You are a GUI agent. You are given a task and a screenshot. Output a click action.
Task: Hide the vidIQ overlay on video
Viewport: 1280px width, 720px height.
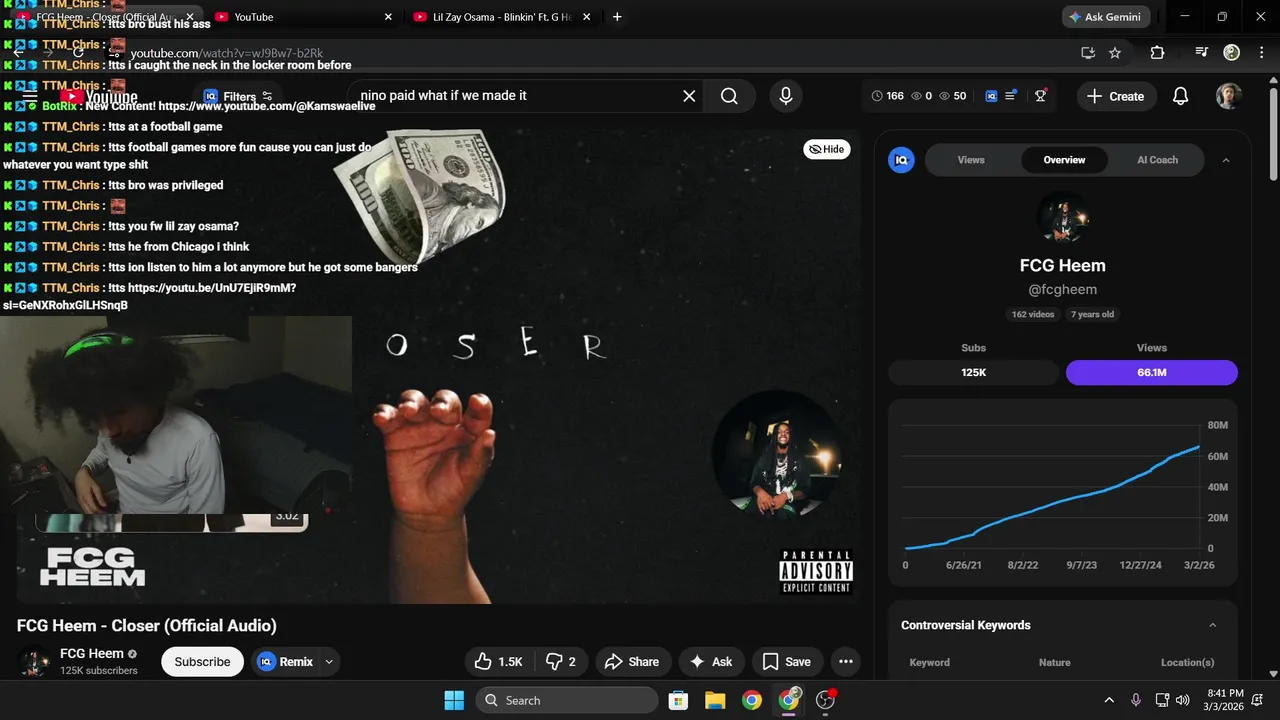[827, 149]
